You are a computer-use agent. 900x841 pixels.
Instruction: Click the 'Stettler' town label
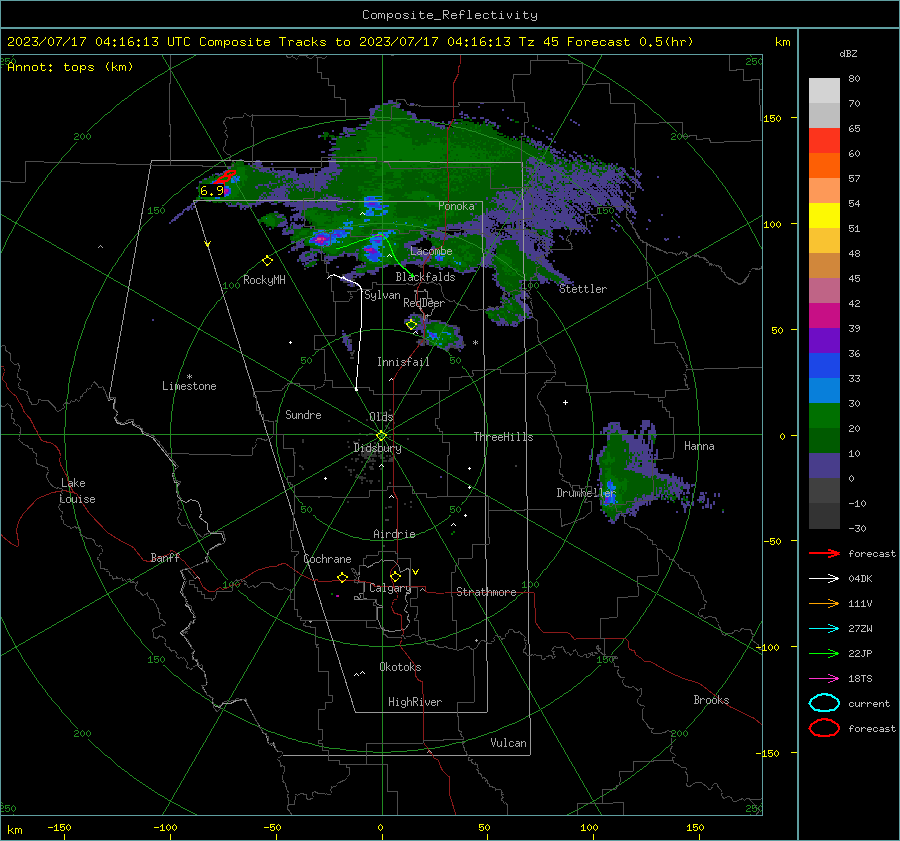tap(583, 289)
